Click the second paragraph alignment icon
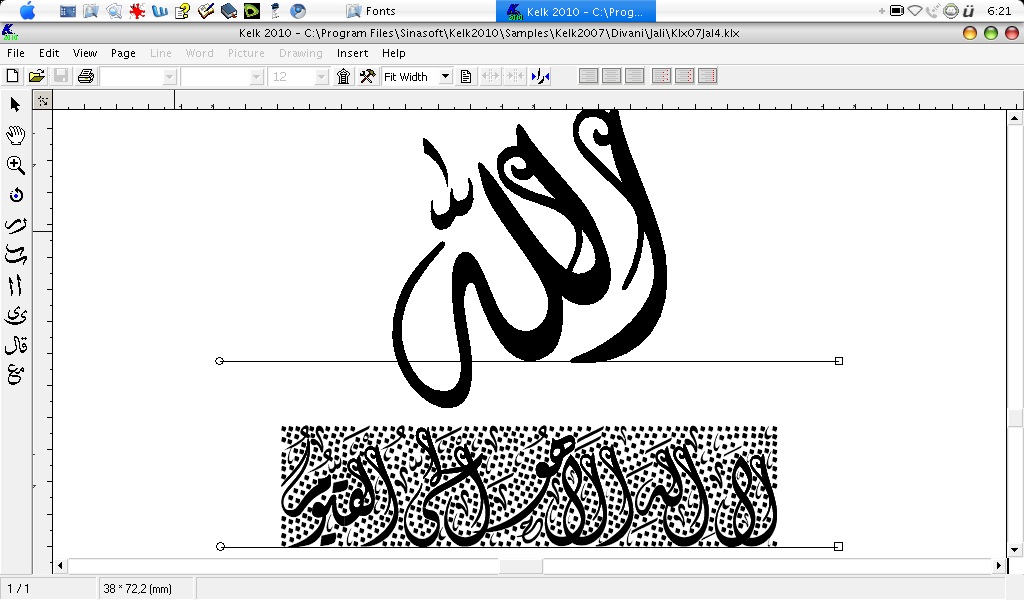Image resolution: width=1024 pixels, height=600 pixels. [x=611, y=76]
